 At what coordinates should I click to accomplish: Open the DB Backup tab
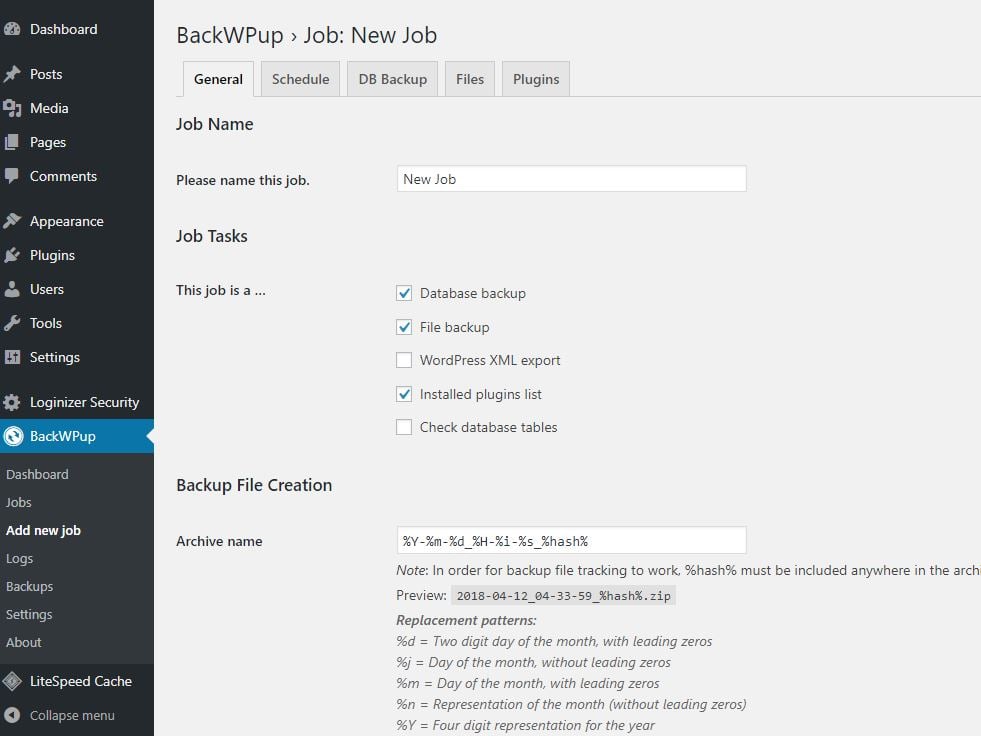[392, 79]
